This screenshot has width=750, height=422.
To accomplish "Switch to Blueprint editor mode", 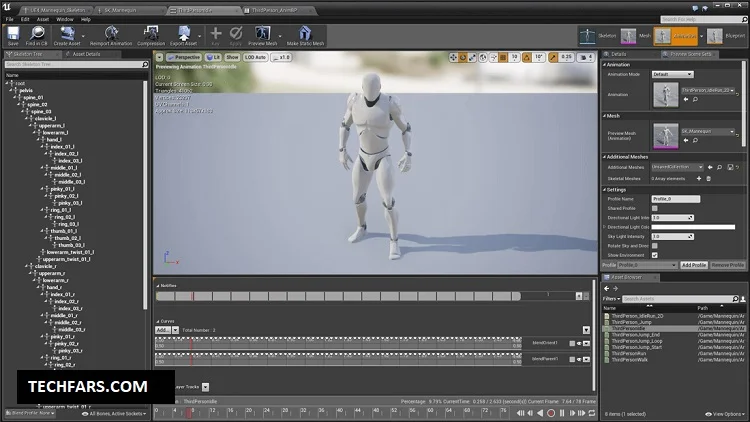I will tap(726, 36).
